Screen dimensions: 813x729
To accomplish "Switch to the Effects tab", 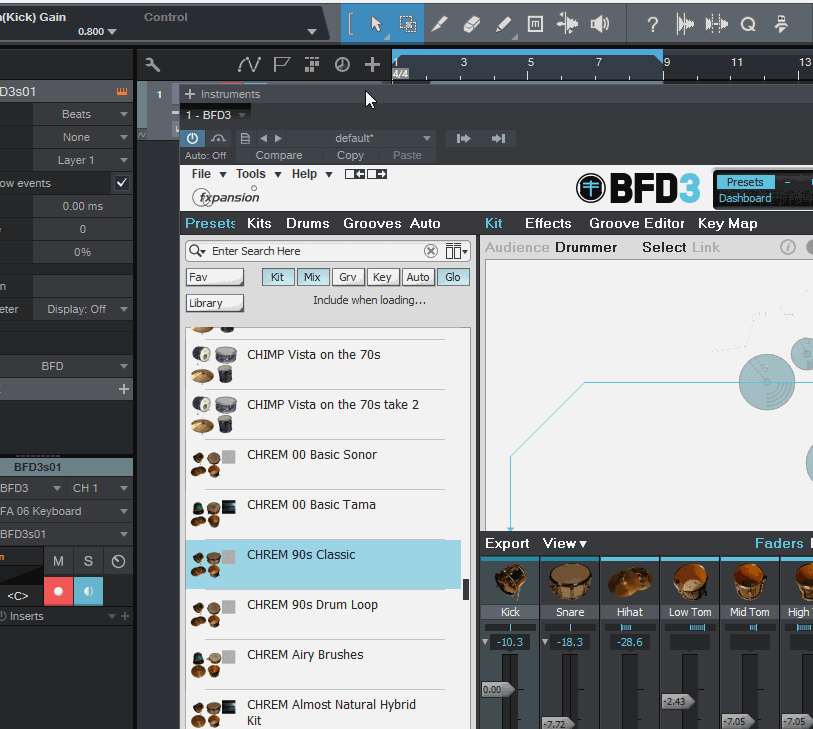I will [x=548, y=223].
